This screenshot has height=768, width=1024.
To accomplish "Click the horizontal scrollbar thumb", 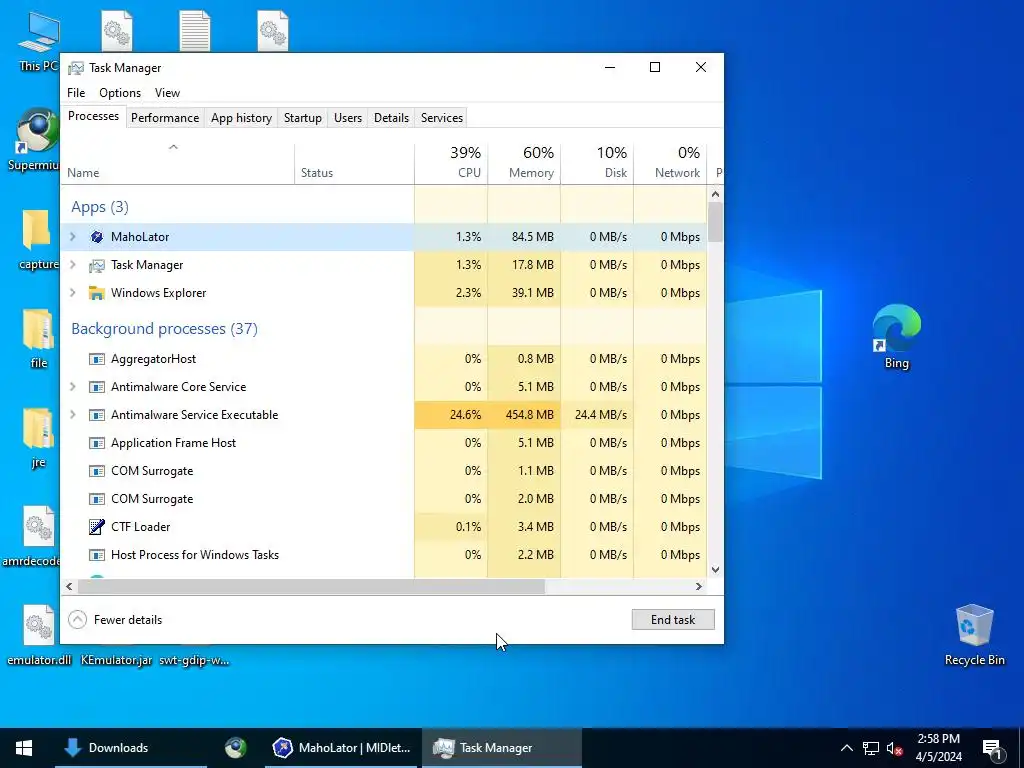I will point(311,586).
